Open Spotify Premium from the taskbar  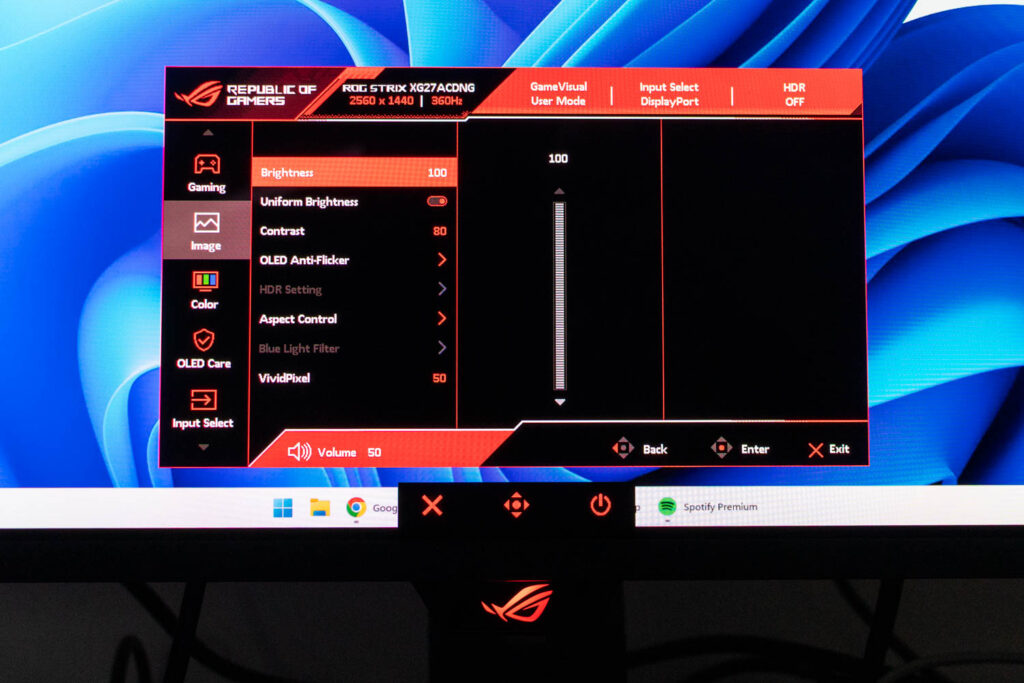pyautogui.click(x=709, y=507)
